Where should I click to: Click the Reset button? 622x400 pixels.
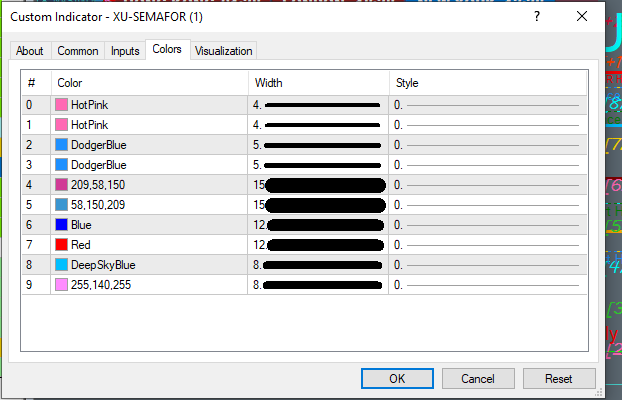(x=559, y=379)
